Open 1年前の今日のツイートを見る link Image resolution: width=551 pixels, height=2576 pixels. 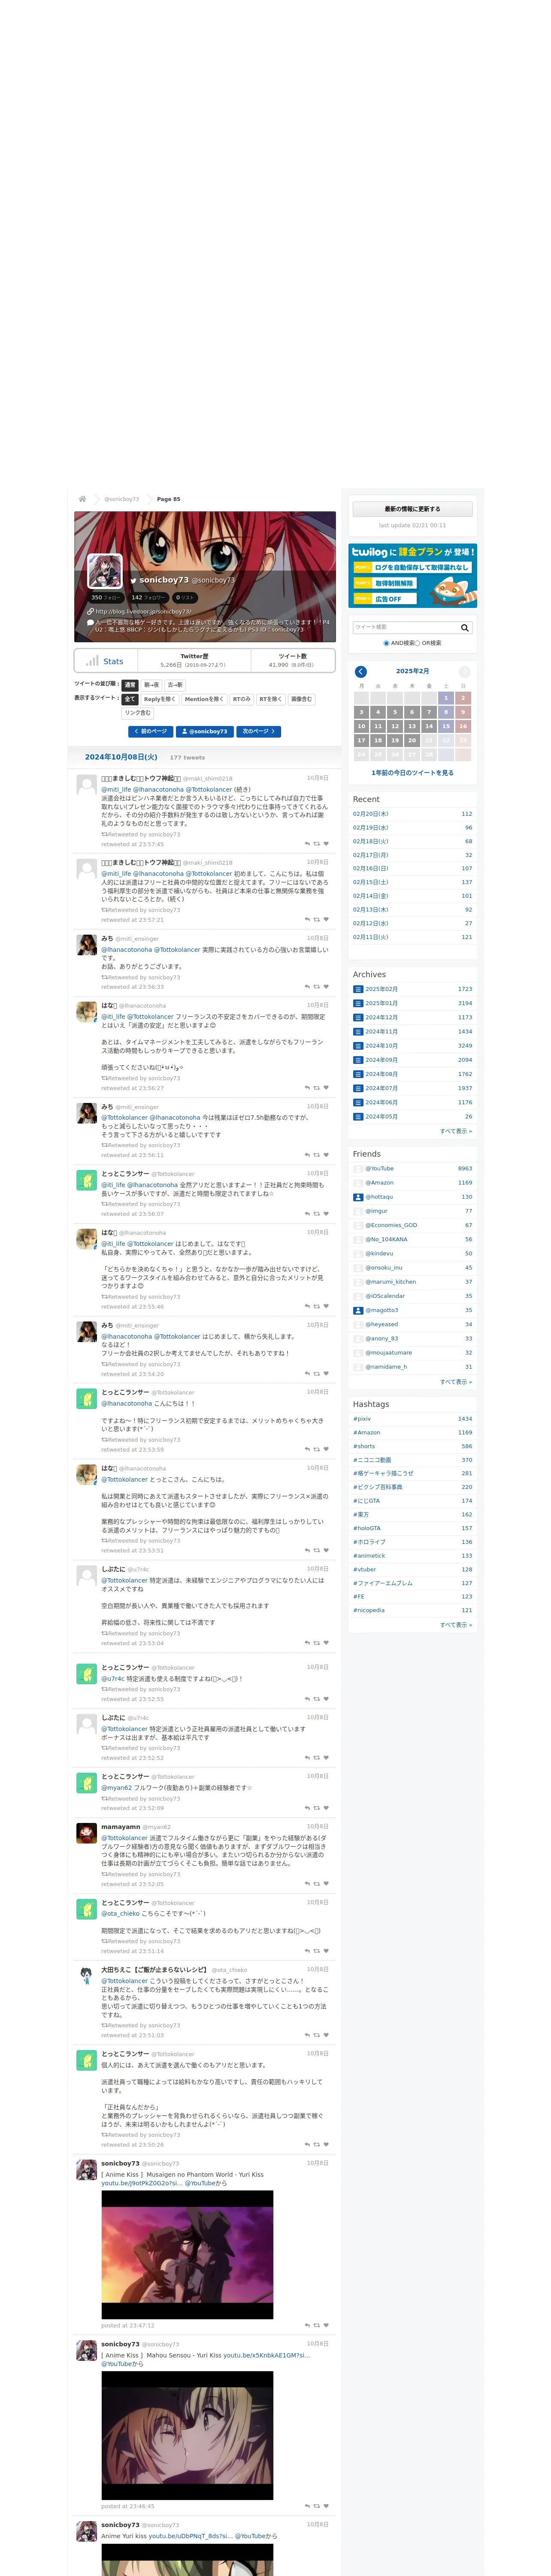pos(413,772)
